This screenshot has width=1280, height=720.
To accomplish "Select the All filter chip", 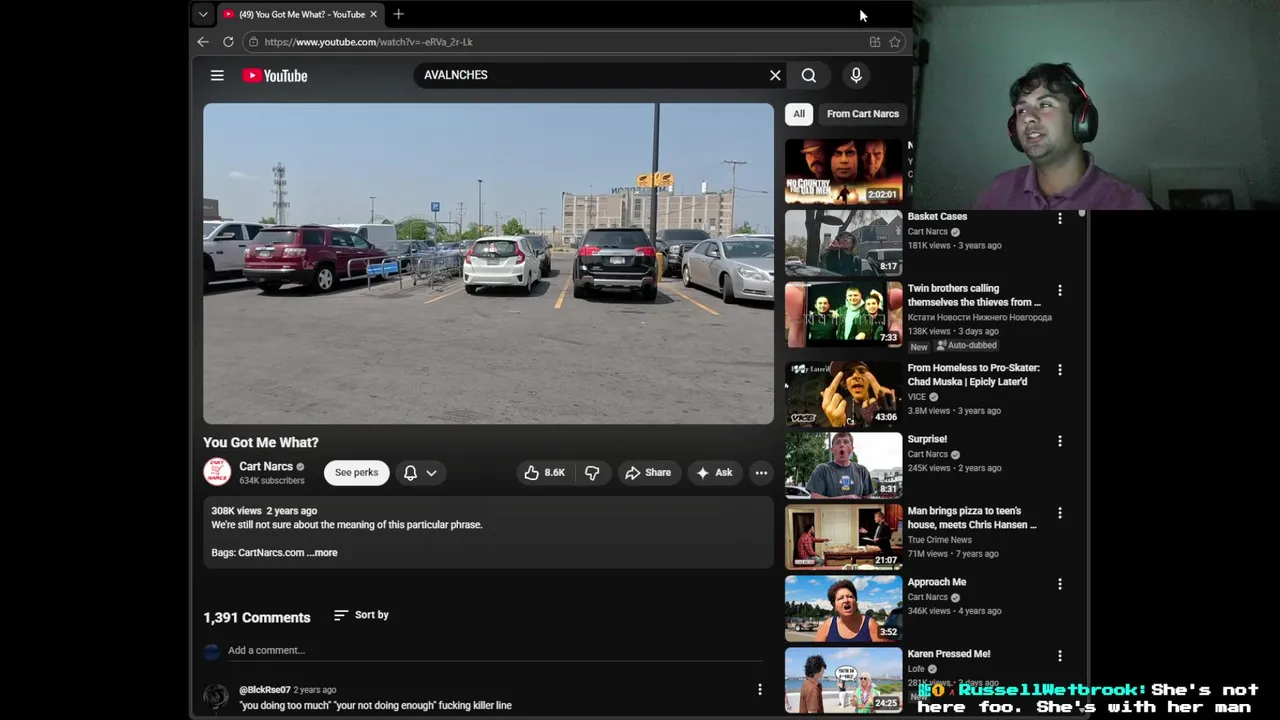I will (x=799, y=114).
